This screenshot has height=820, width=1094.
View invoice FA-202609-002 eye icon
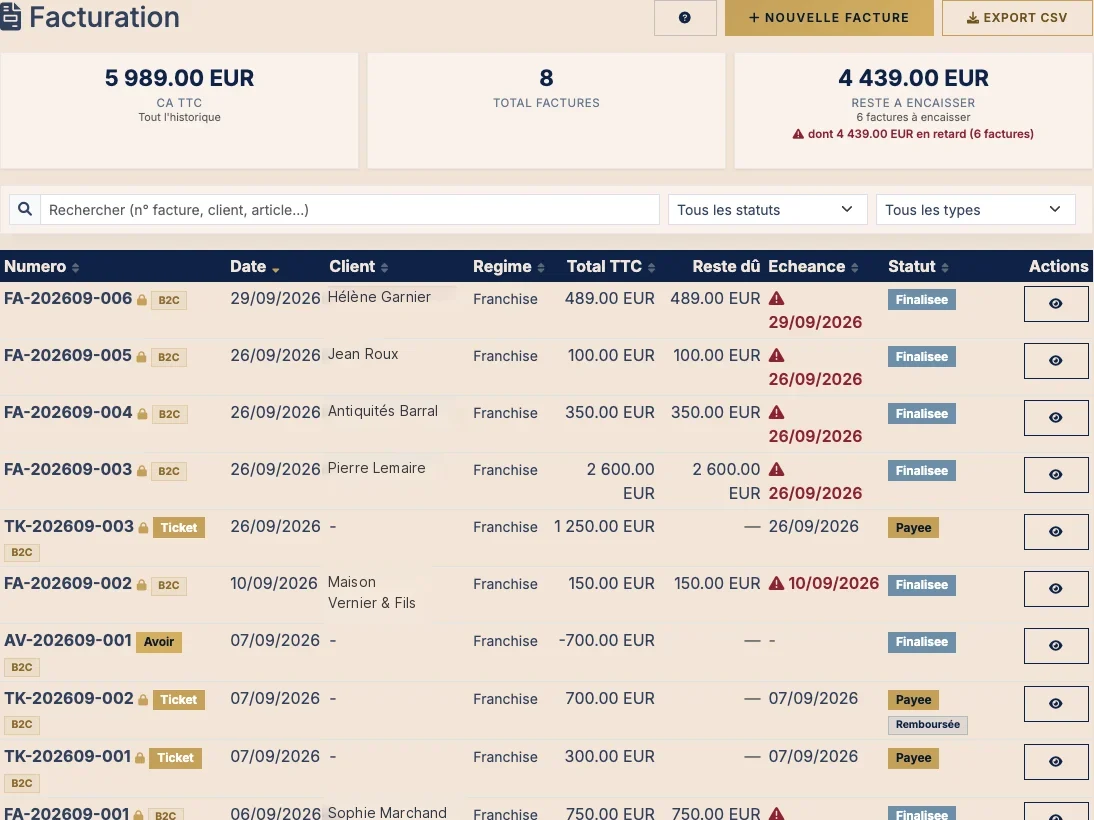[1056, 589]
